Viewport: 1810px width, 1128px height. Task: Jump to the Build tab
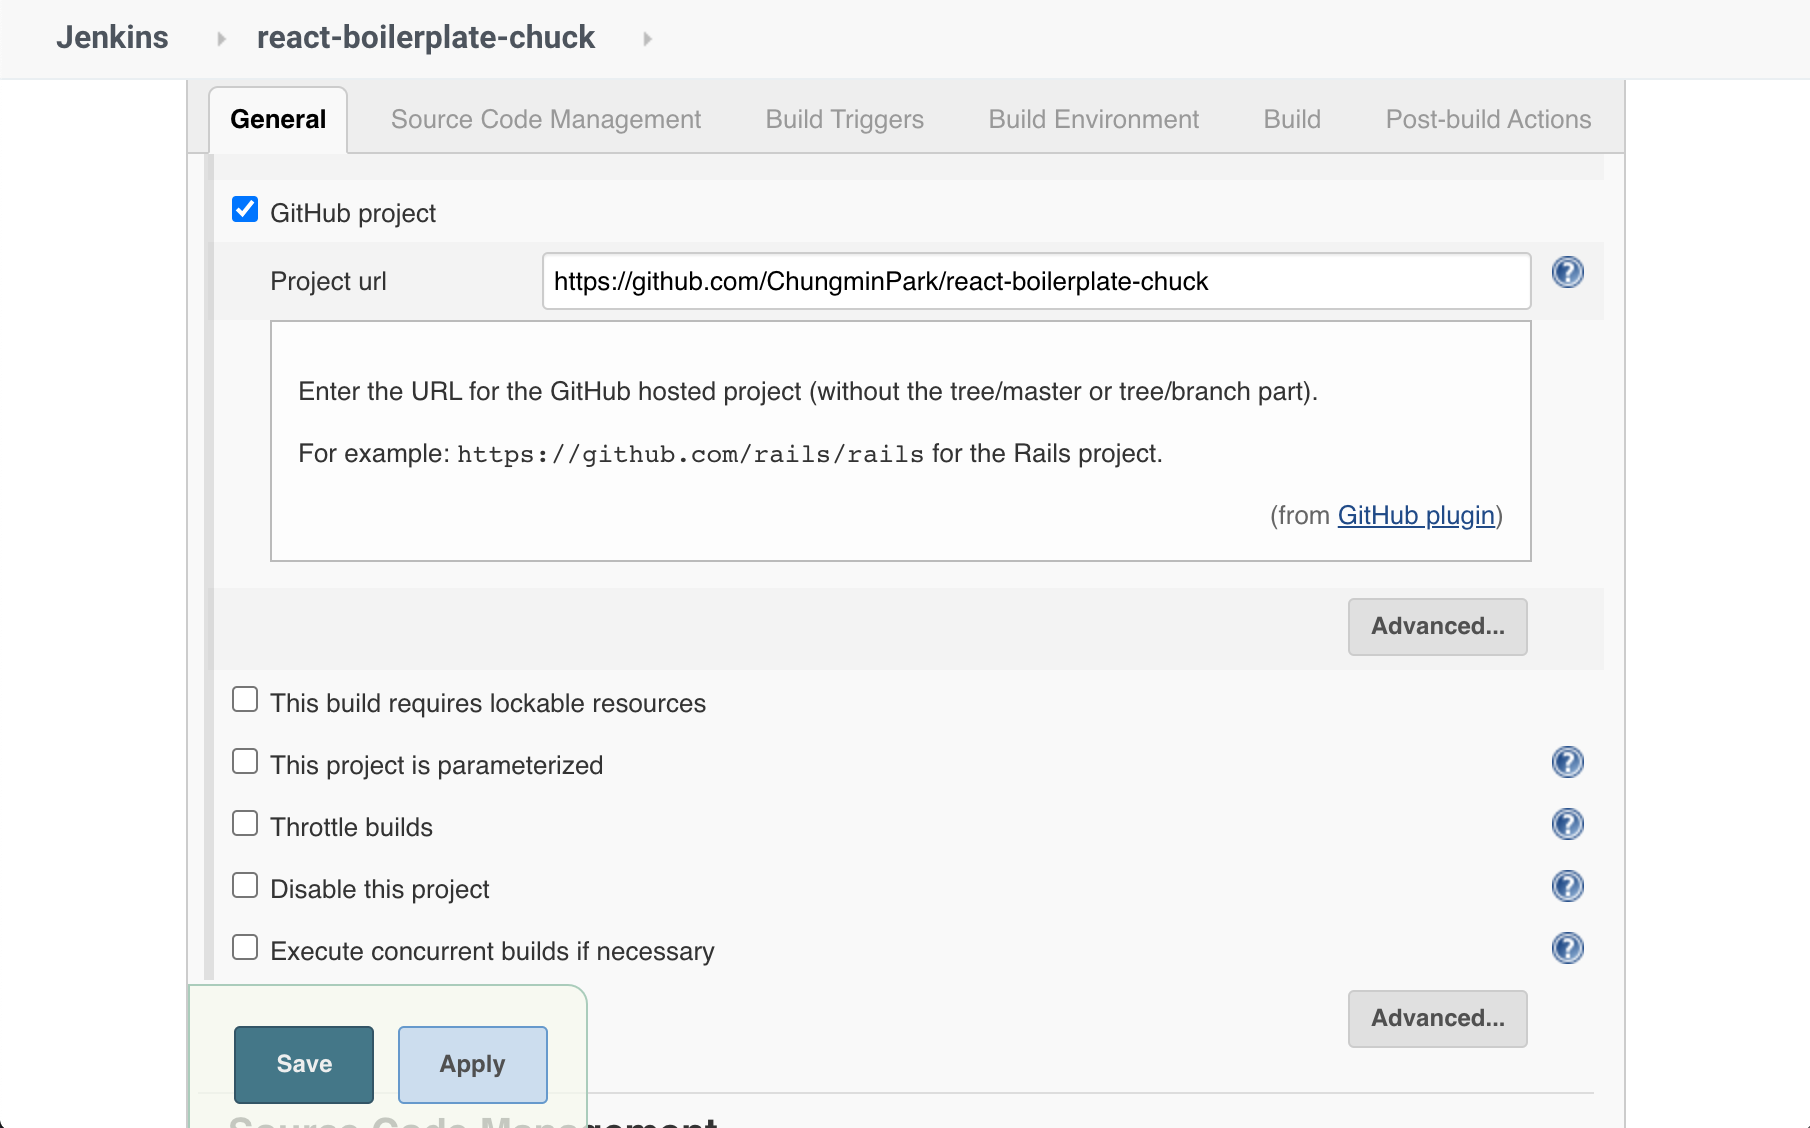tap(1292, 120)
